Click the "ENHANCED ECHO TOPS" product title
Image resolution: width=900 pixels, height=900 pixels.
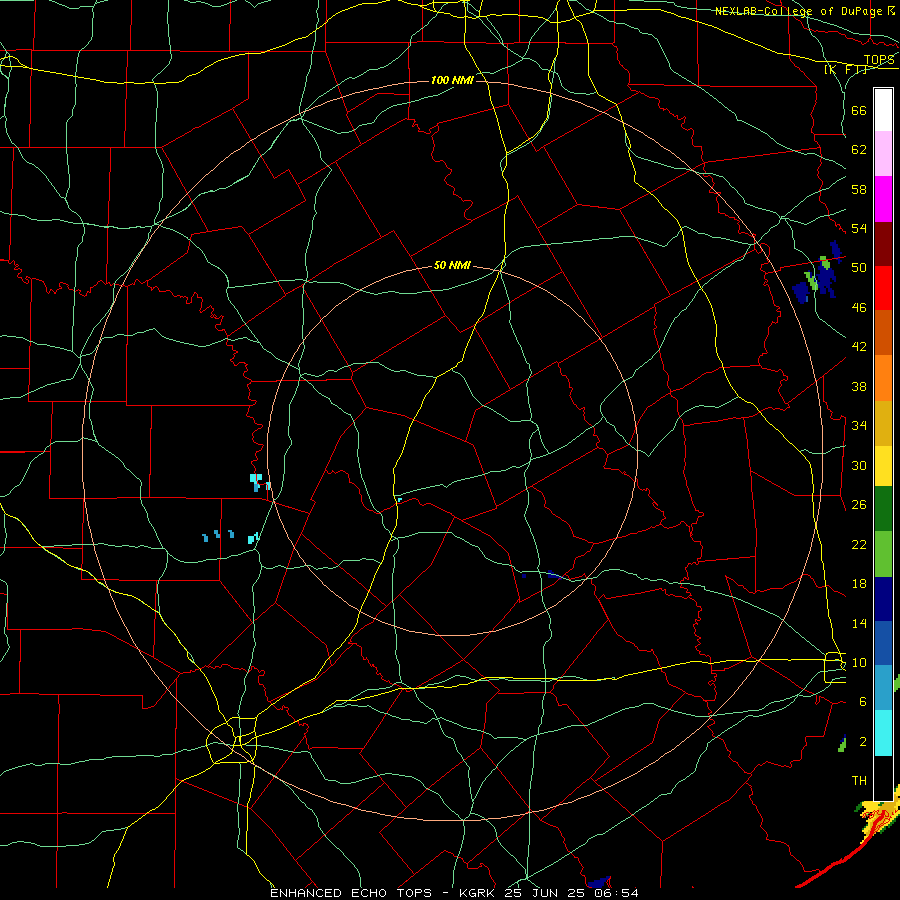[351, 893]
